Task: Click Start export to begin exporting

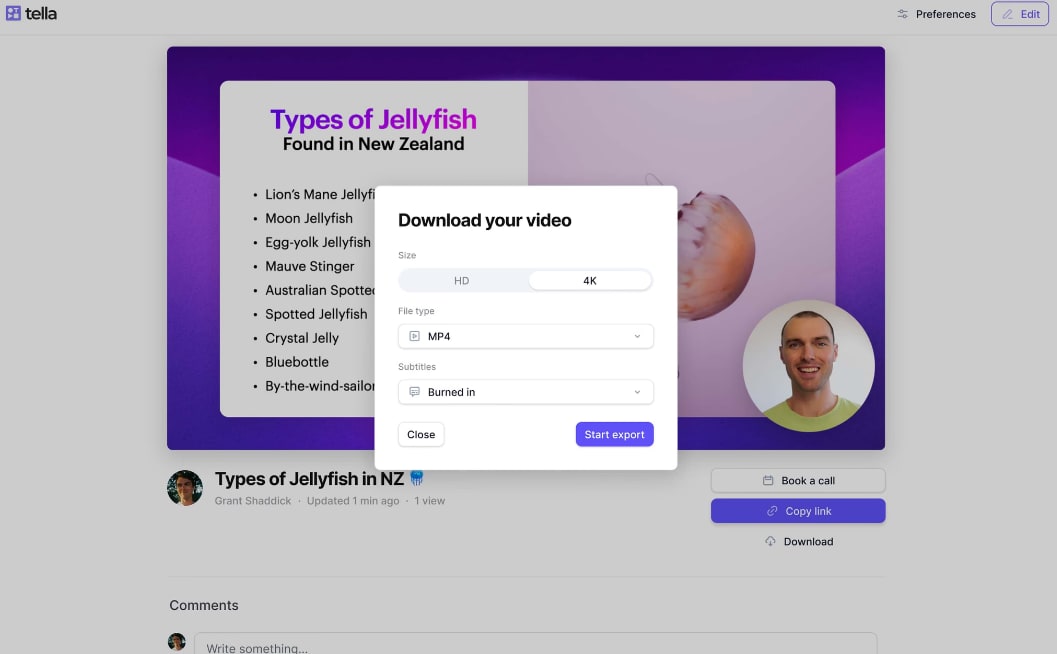Action: point(614,434)
